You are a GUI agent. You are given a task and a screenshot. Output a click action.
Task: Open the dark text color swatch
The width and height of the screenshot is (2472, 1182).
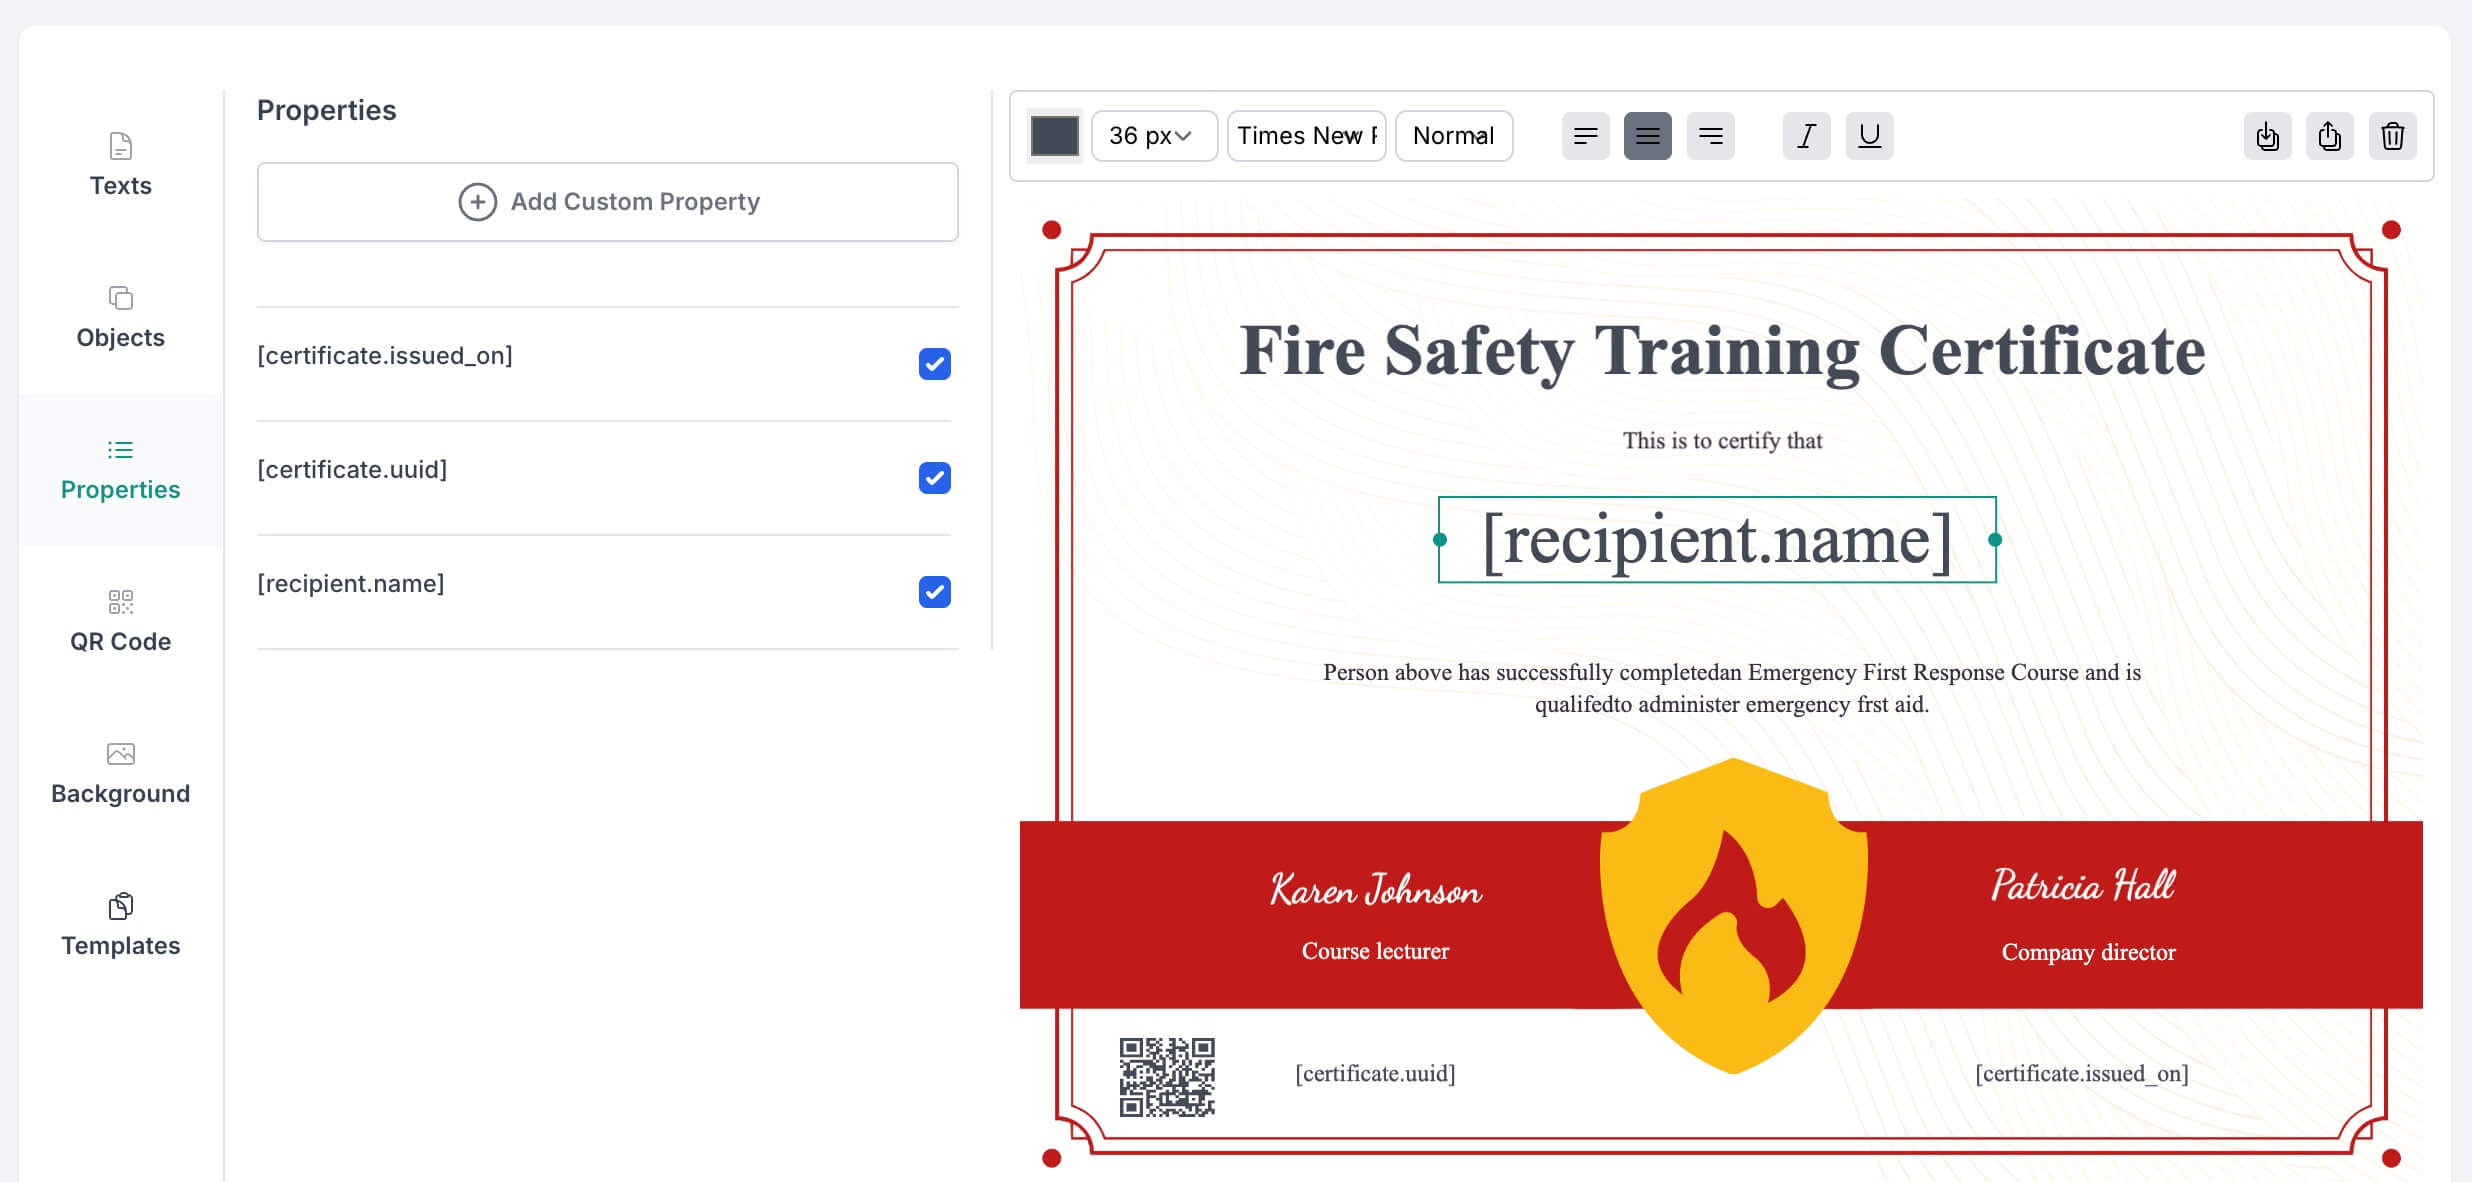tap(1054, 136)
